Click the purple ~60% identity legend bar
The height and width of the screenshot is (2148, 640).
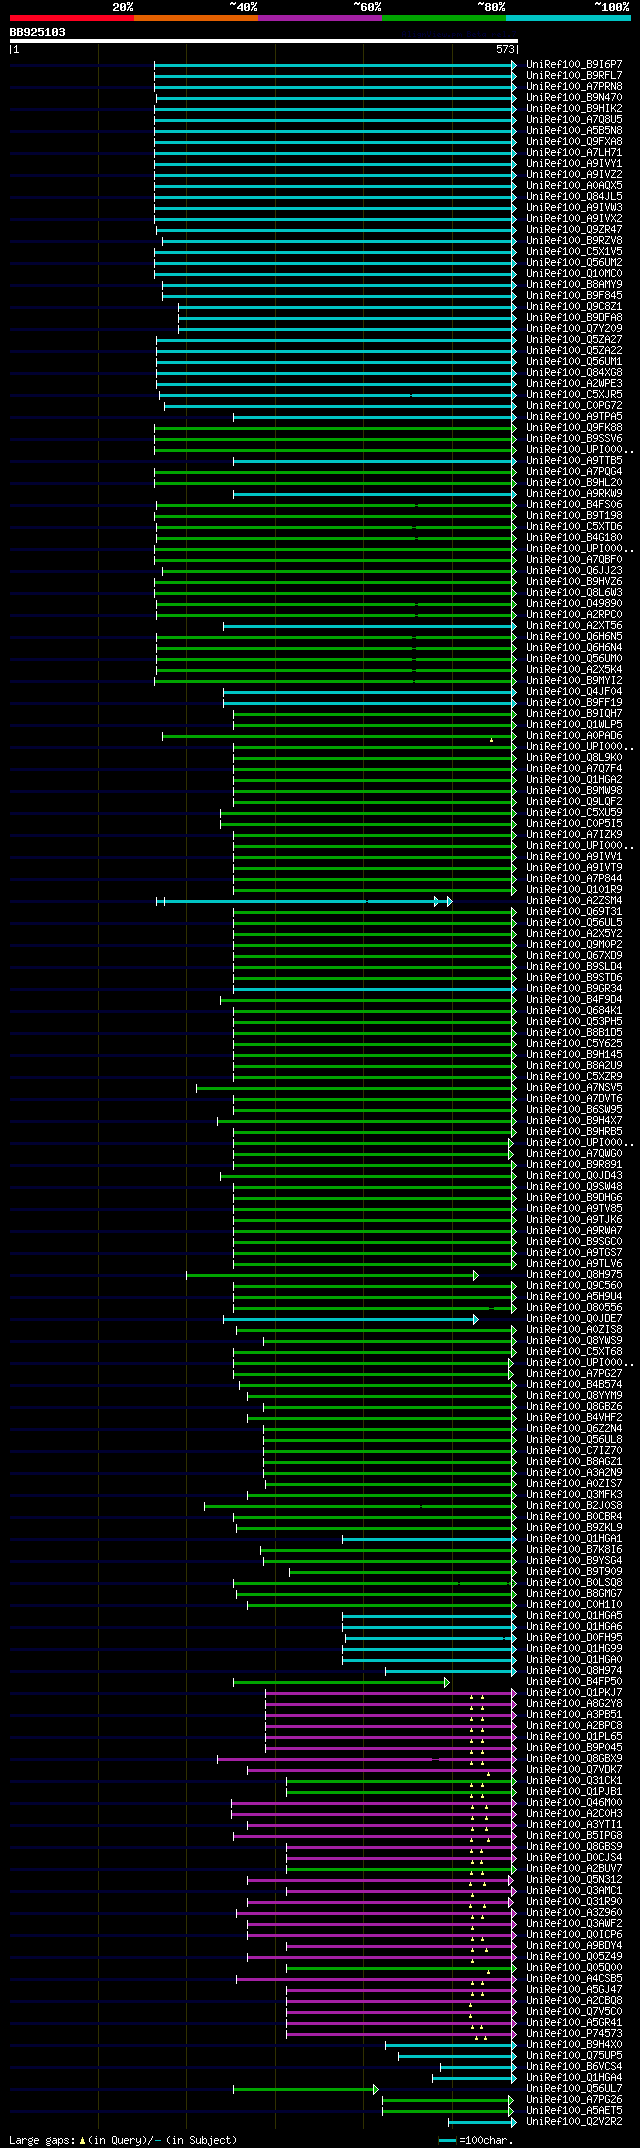click(320, 18)
